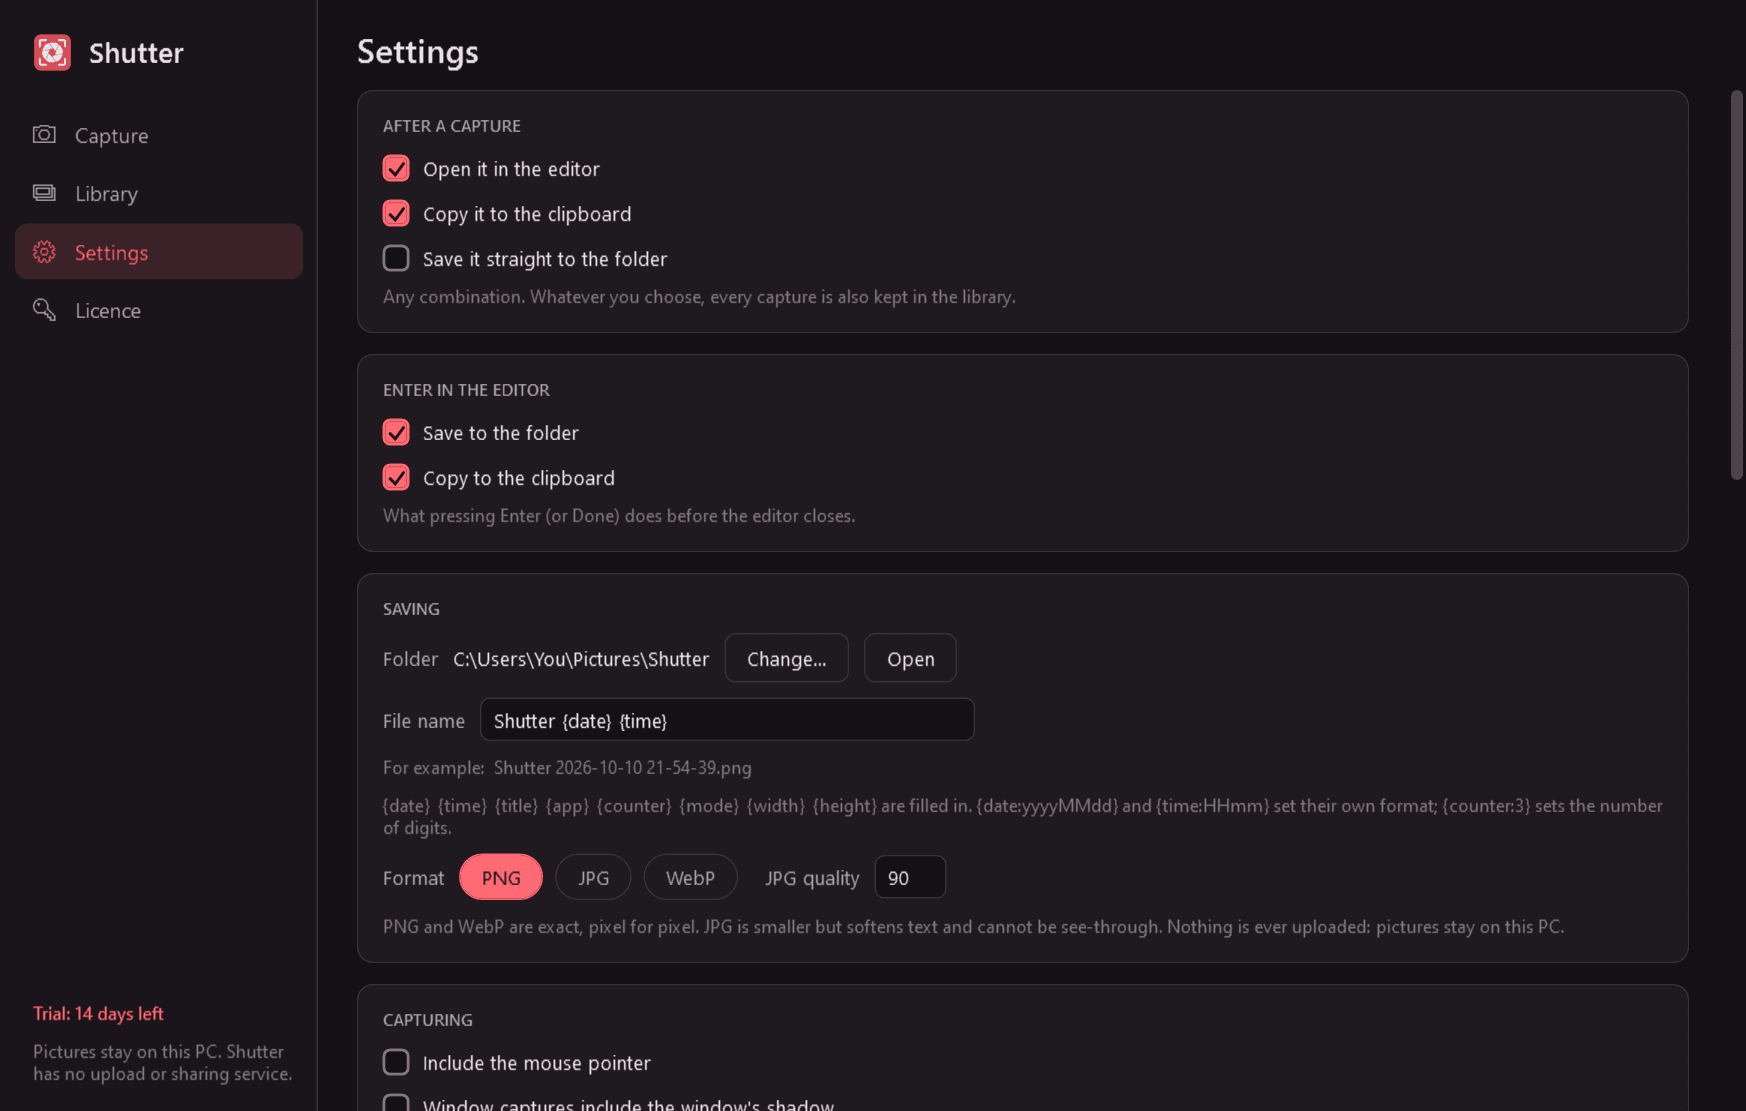Image resolution: width=1746 pixels, height=1111 pixels.
Task: Click the JPG quality value field
Action: point(910,877)
